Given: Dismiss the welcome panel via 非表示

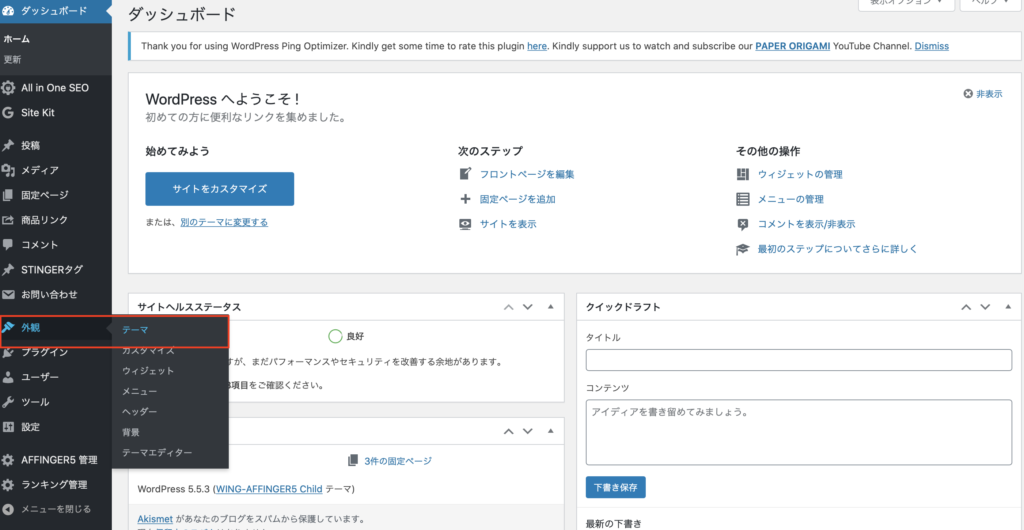Looking at the screenshot, I should pos(982,94).
